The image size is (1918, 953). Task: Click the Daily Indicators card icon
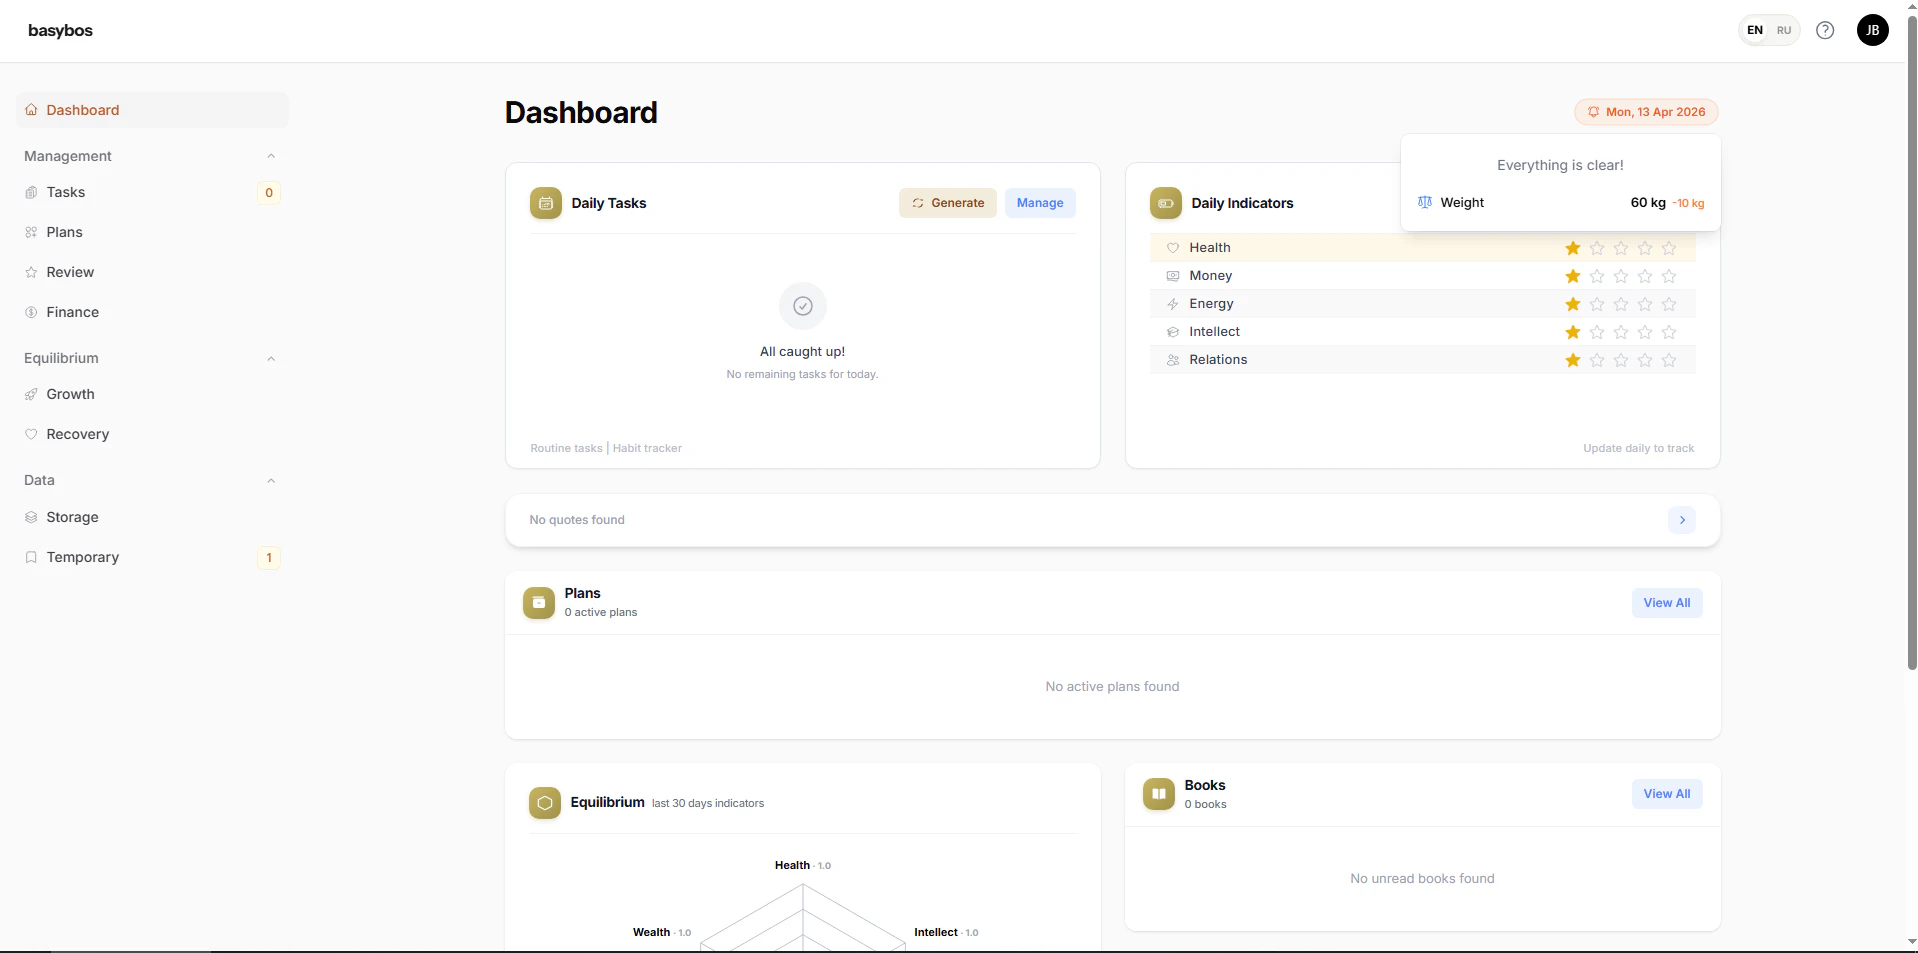1166,203
